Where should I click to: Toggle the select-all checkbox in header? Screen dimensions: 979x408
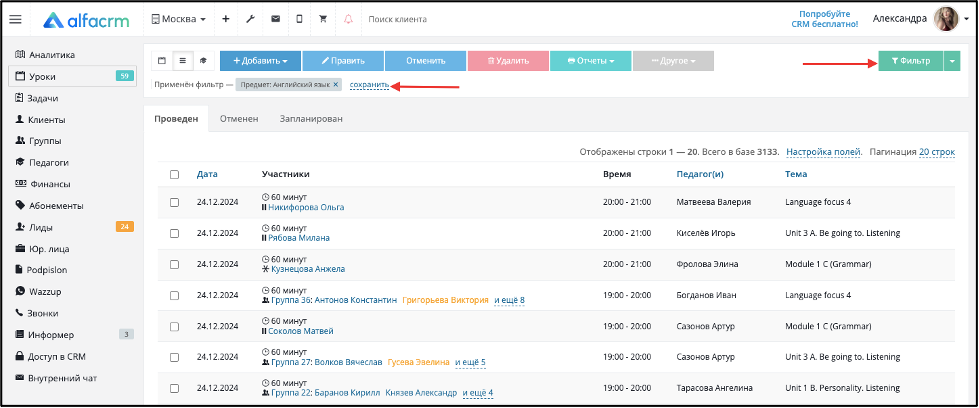coord(174,174)
